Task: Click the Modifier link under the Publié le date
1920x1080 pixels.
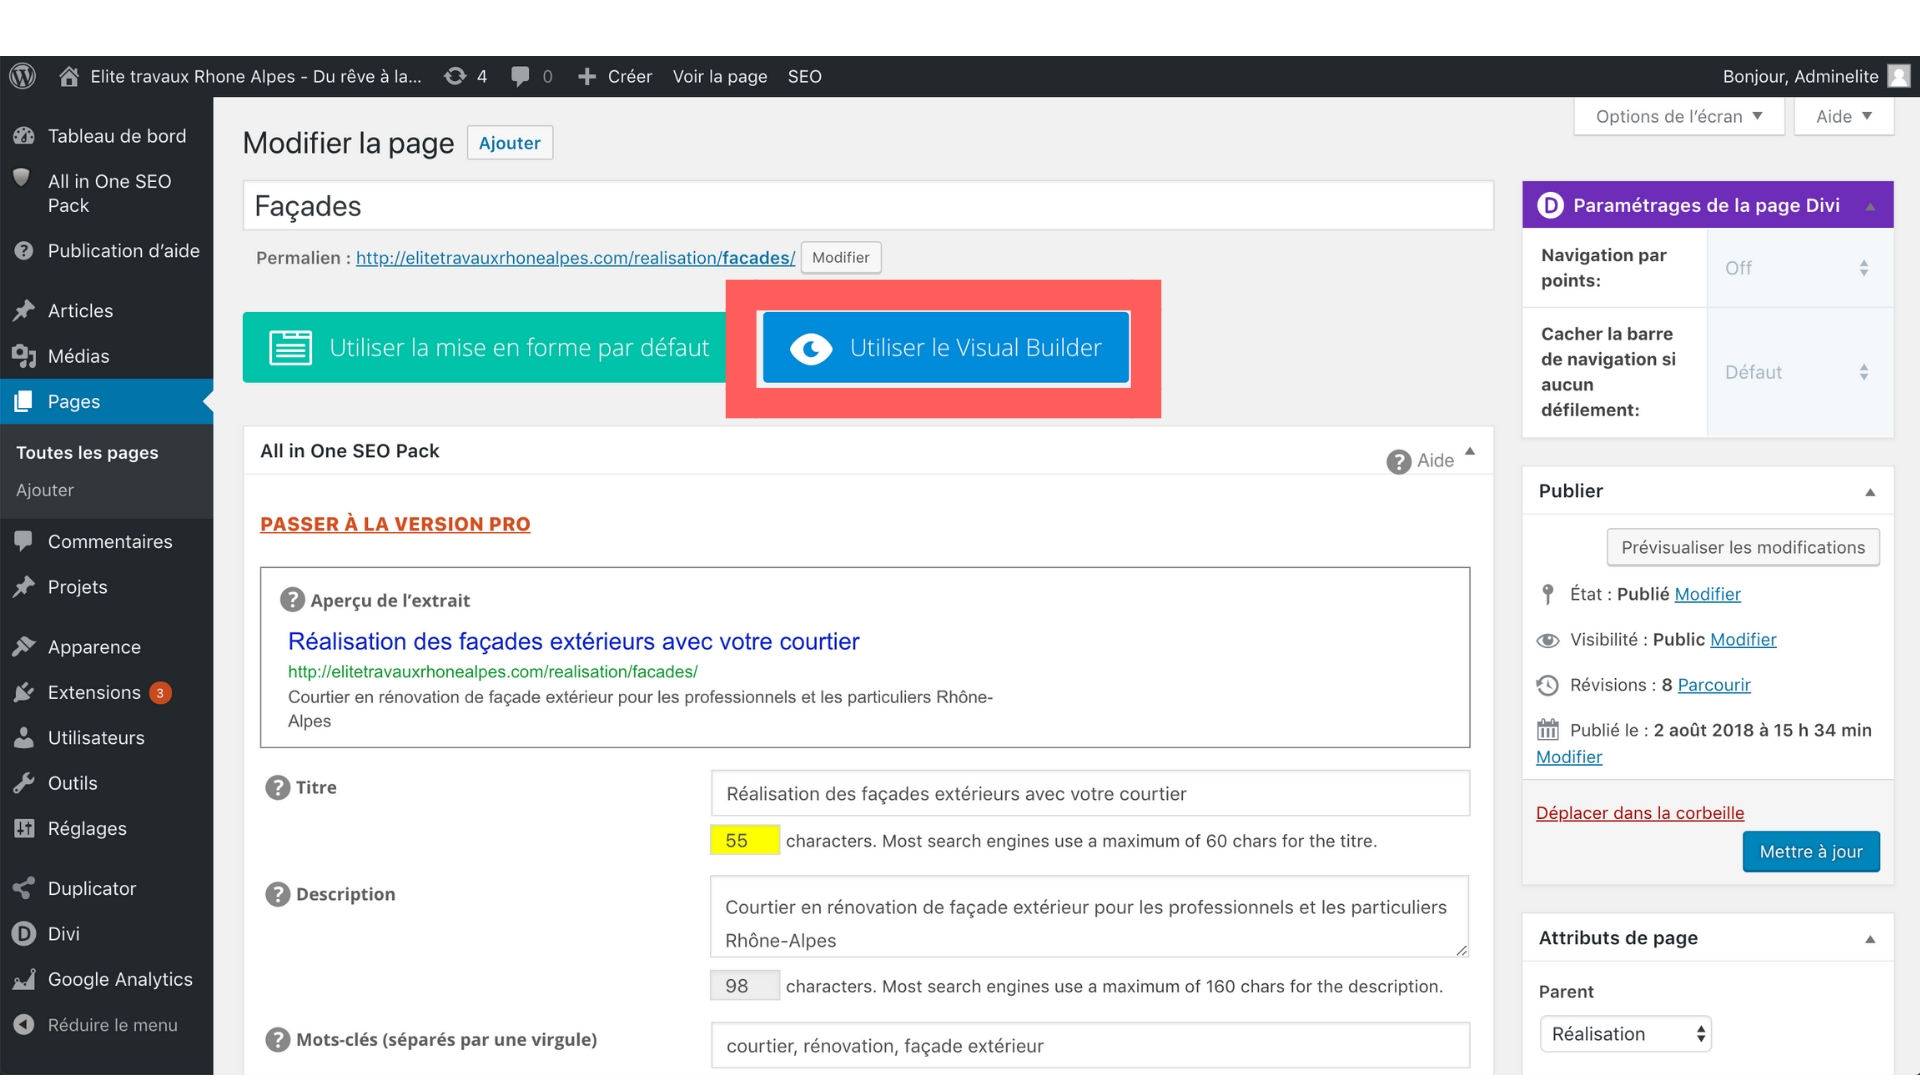Action: [1569, 757]
